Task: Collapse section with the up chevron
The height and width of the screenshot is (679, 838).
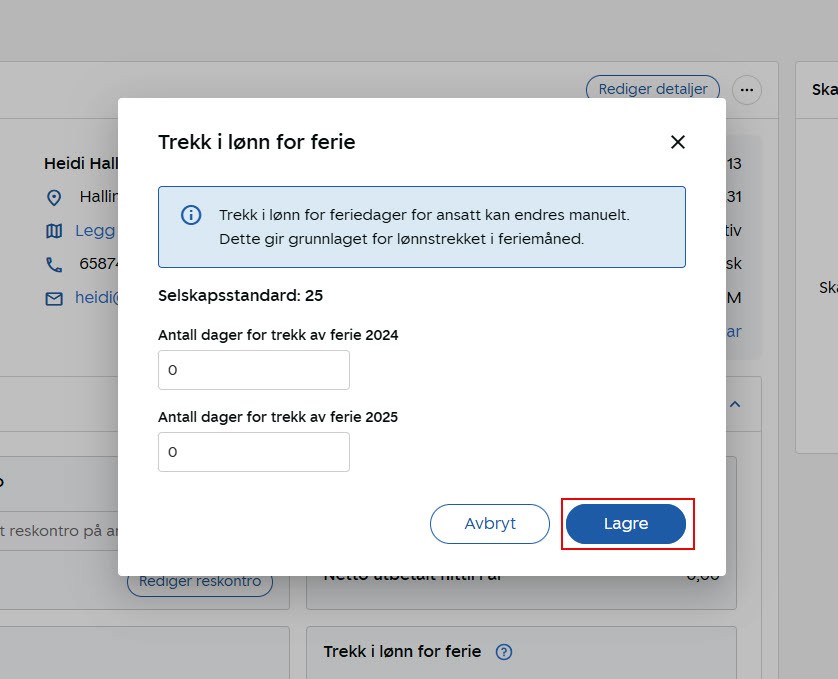Action: (x=735, y=404)
